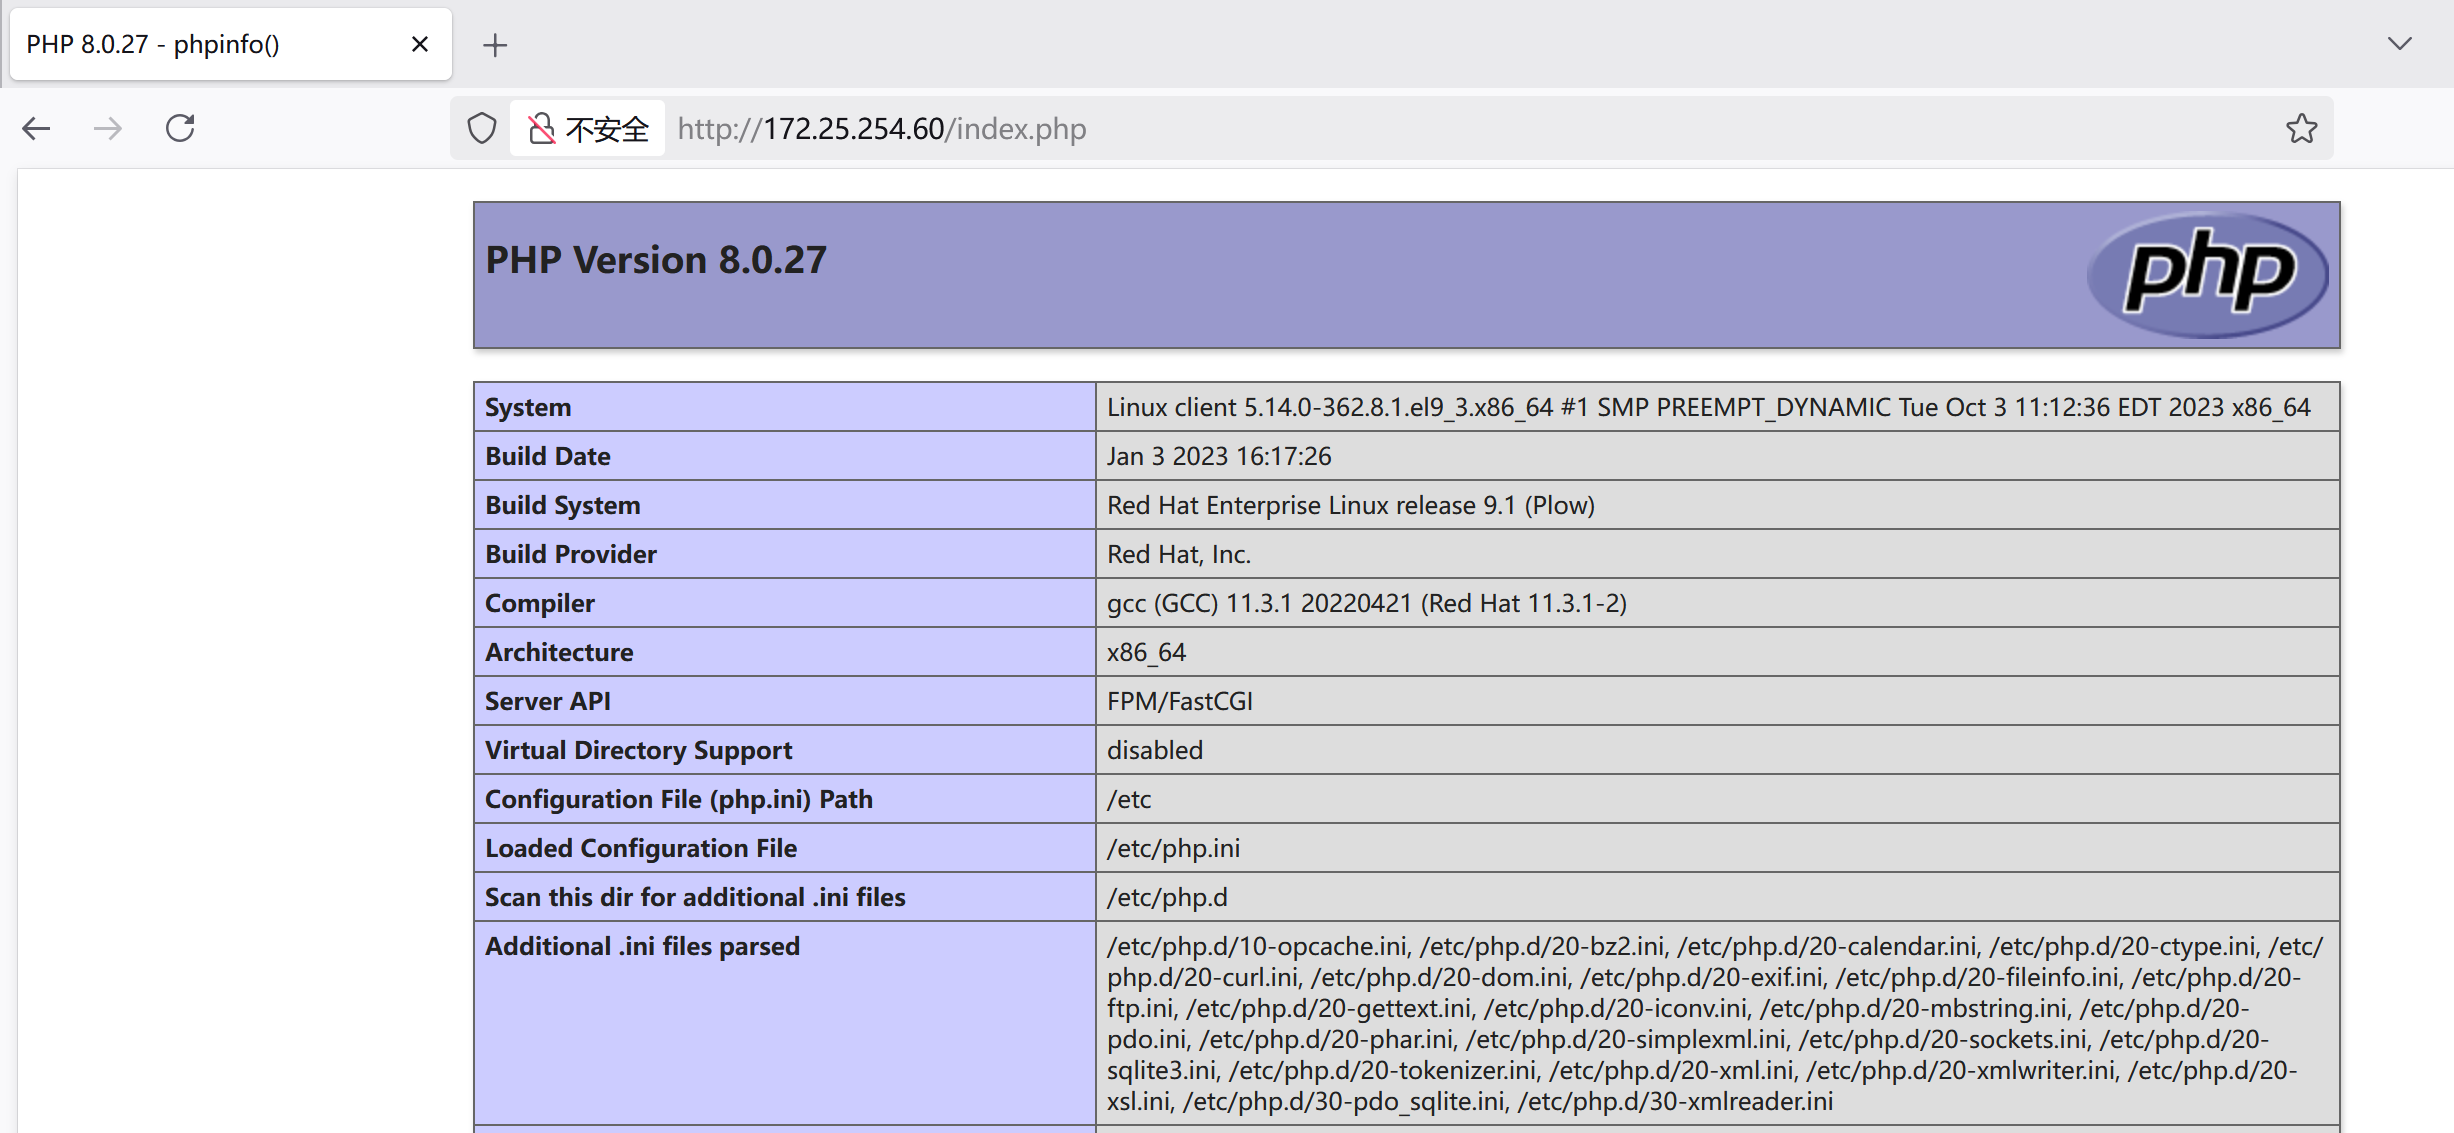This screenshot has height=1133, width=2454.
Task: Click the crossed-out lock insecure connection icon
Action: click(x=541, y=128)
